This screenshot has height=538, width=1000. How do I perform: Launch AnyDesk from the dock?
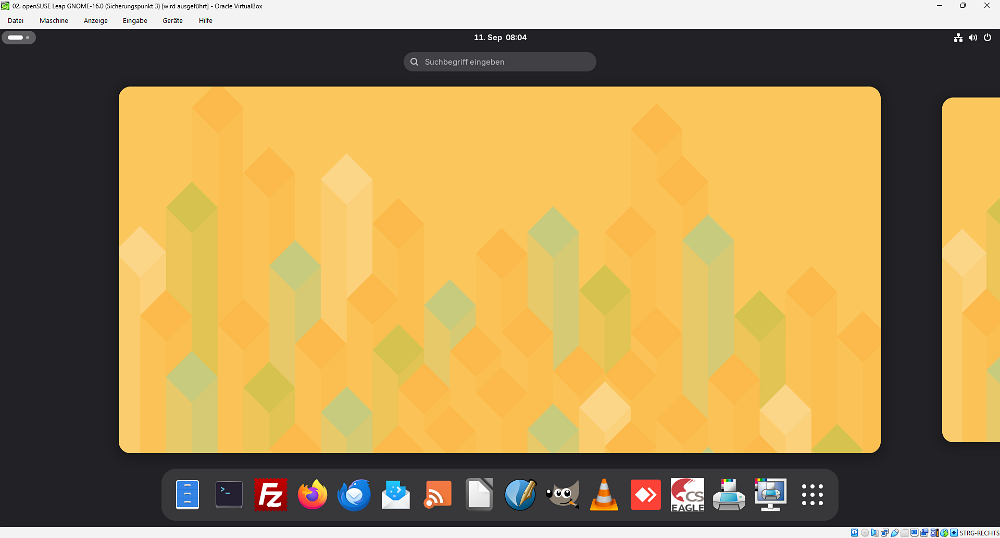coord(646,495)
